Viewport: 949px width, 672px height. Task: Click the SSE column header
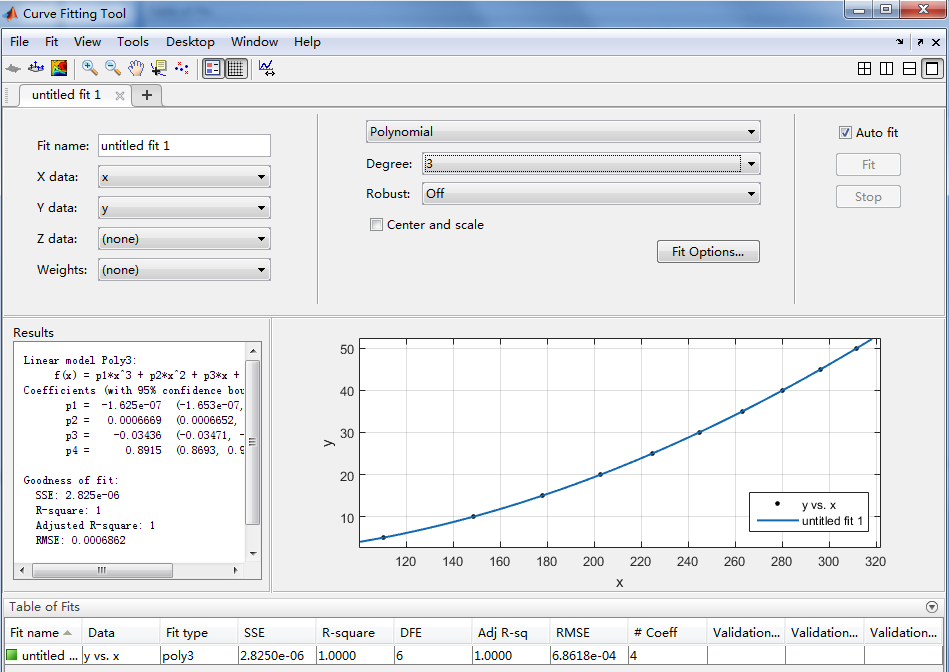(277, 633)
